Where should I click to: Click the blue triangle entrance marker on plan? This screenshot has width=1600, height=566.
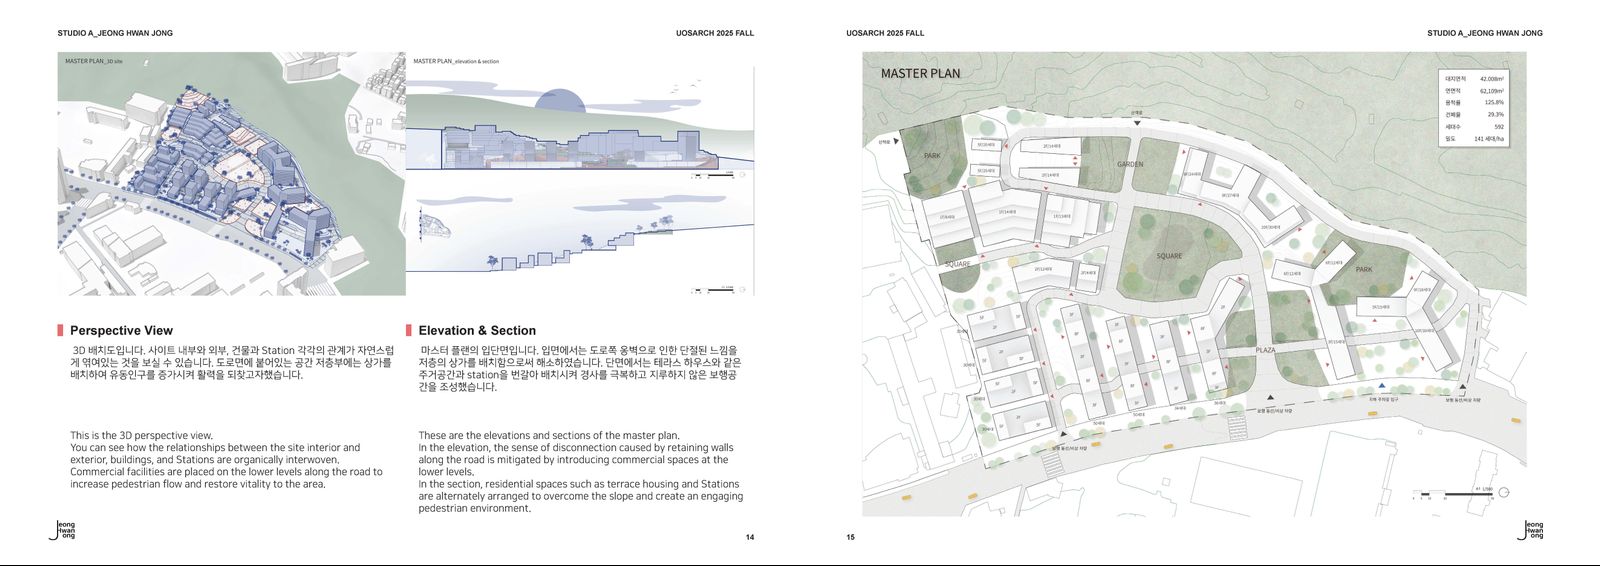click(1382, 385)
